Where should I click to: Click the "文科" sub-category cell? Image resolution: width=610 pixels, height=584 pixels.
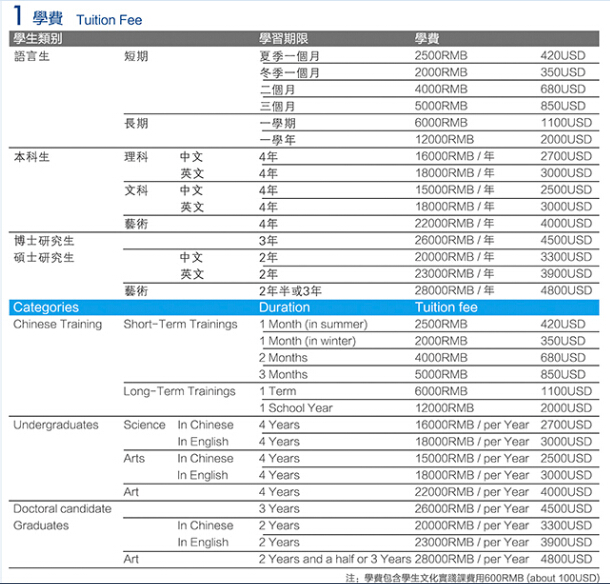[x=136, y=190]
